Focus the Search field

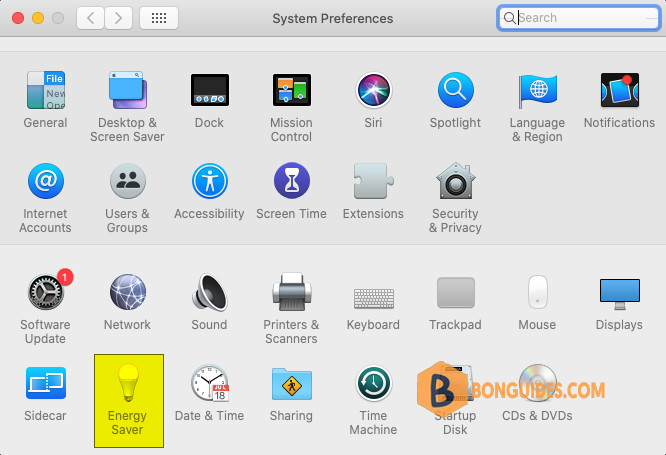579,18
